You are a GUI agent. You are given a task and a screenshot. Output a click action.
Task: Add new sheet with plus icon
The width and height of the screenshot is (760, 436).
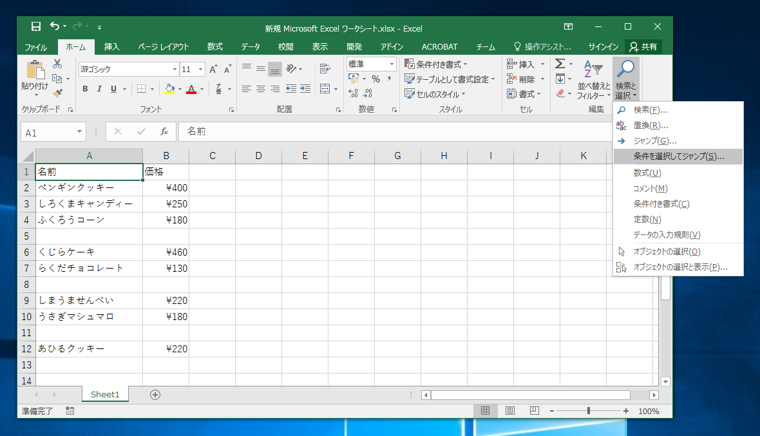155,395
